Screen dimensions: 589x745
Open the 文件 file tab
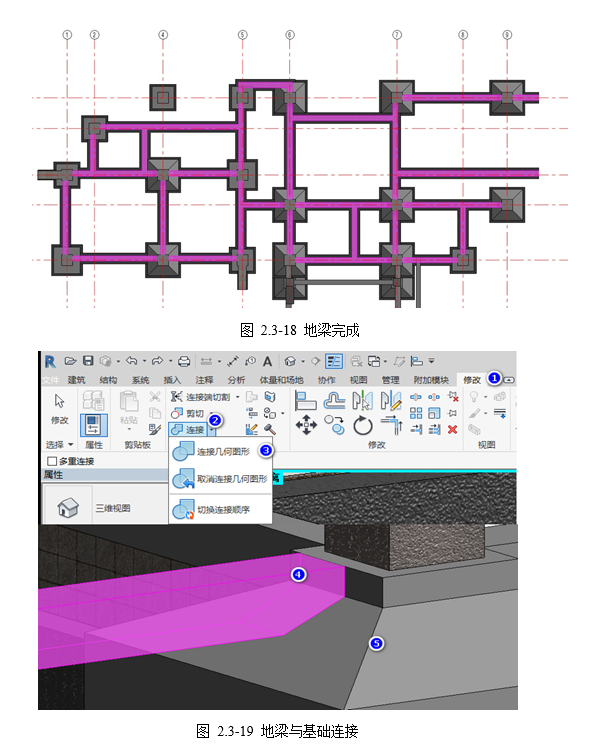50,380
